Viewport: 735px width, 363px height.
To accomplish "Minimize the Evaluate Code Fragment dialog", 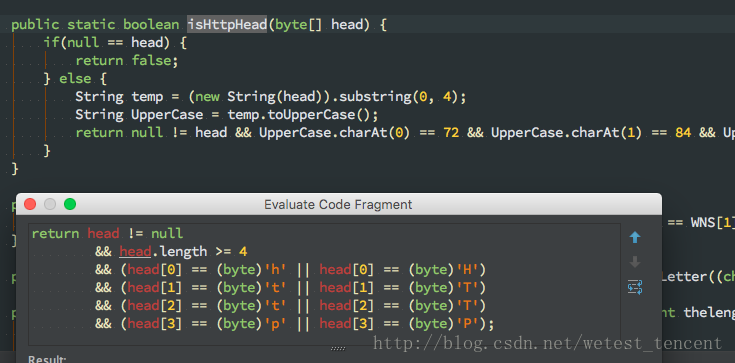I will point(50,204).
